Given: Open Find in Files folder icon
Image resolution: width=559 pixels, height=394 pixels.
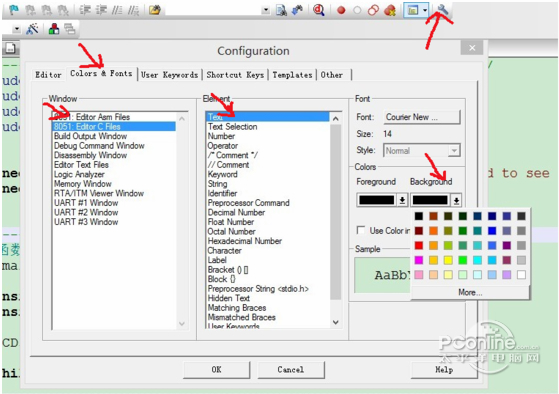Looking at the screenshot, I should 155,10.
